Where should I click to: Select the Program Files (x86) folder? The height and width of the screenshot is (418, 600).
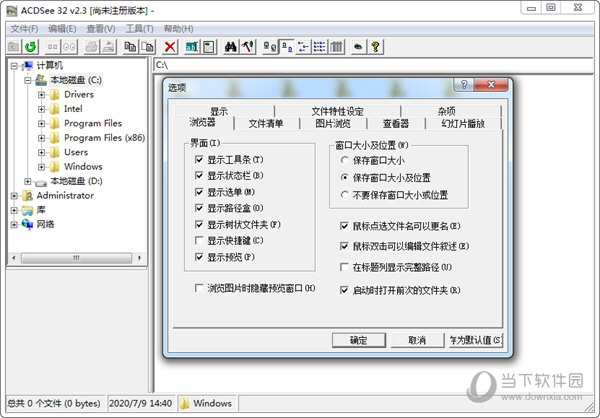pyautogui.click(x=104, y=138)
